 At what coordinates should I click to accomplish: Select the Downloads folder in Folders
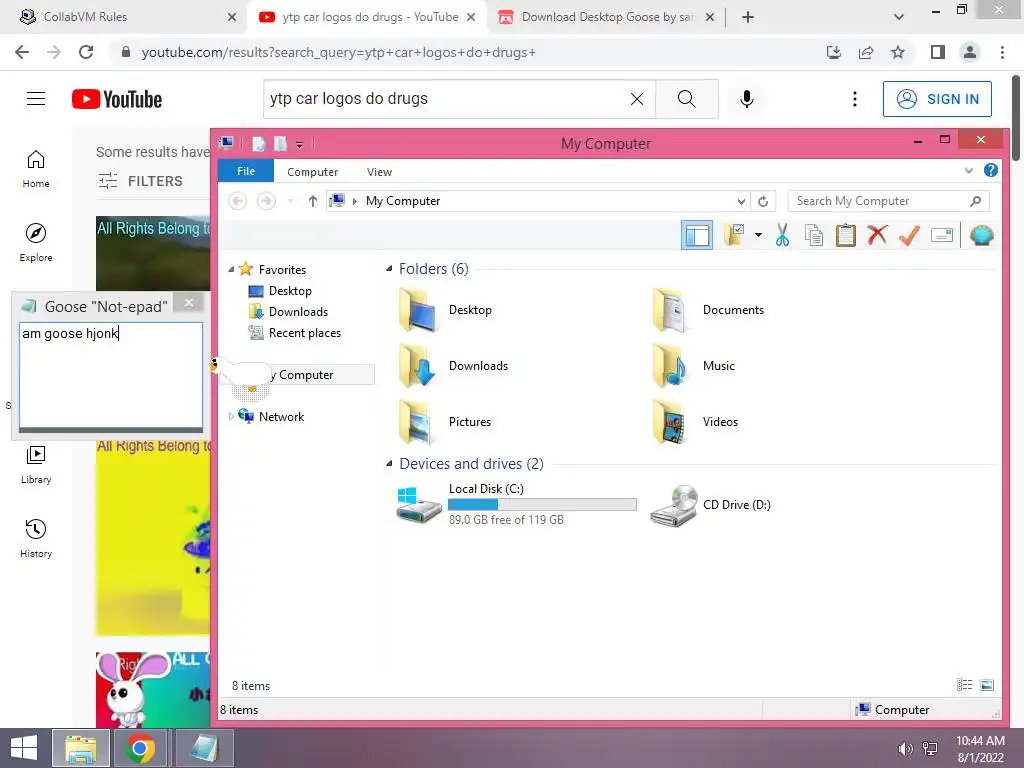coord(453,366)
